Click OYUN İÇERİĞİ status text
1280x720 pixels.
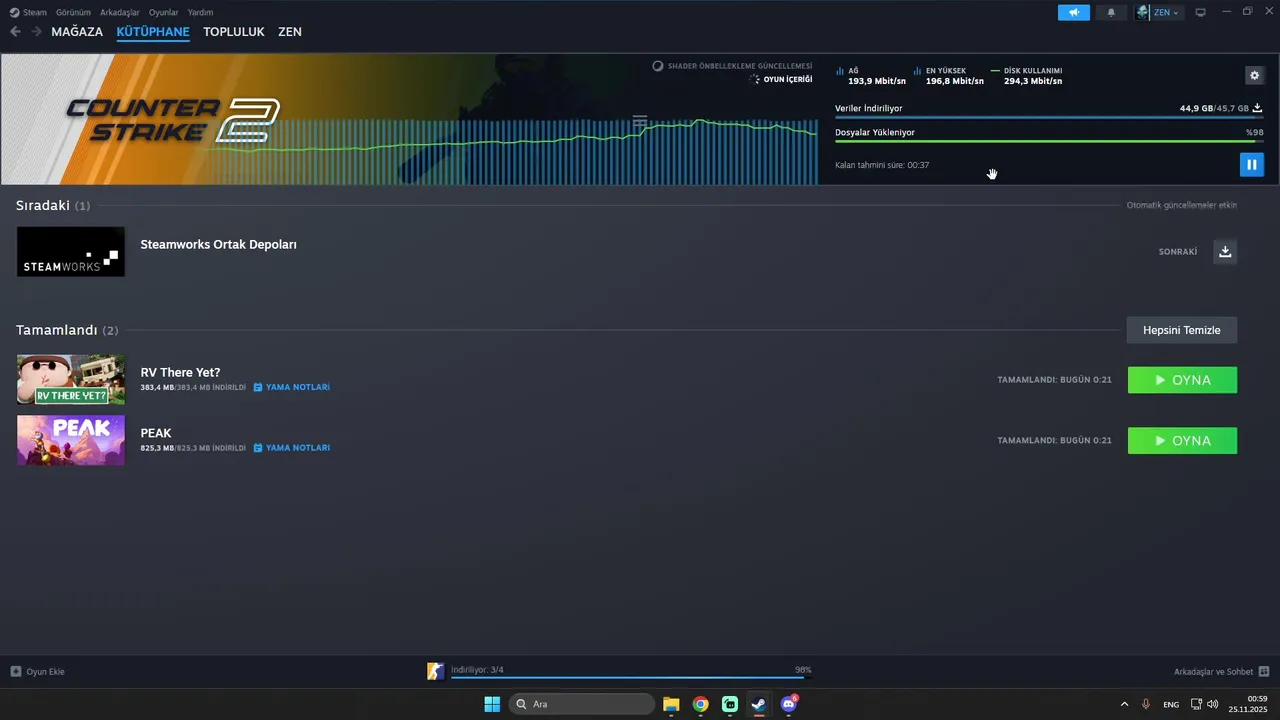[788, 79]
